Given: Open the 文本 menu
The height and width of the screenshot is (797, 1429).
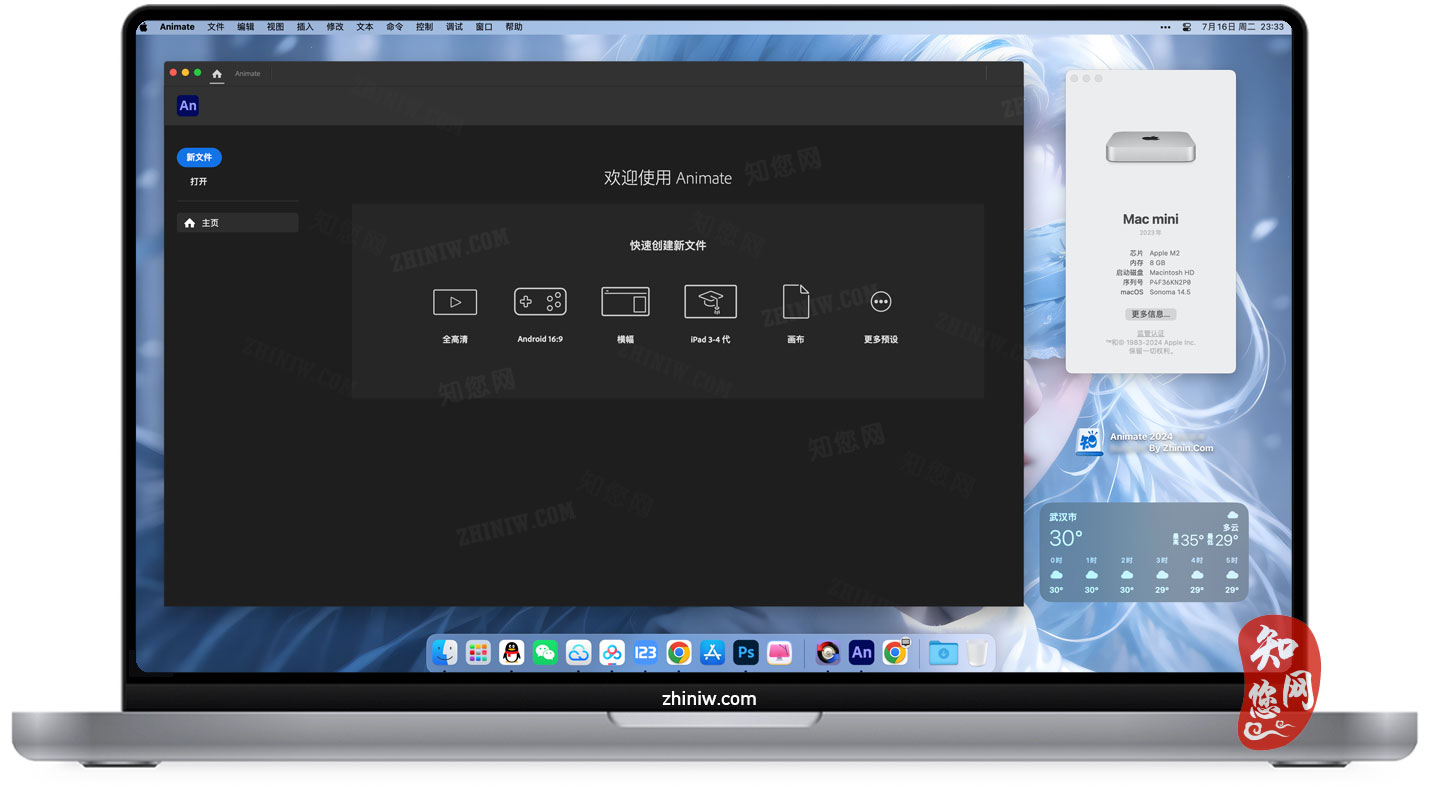Looking at the screenshot, I should tap(365, 27).
